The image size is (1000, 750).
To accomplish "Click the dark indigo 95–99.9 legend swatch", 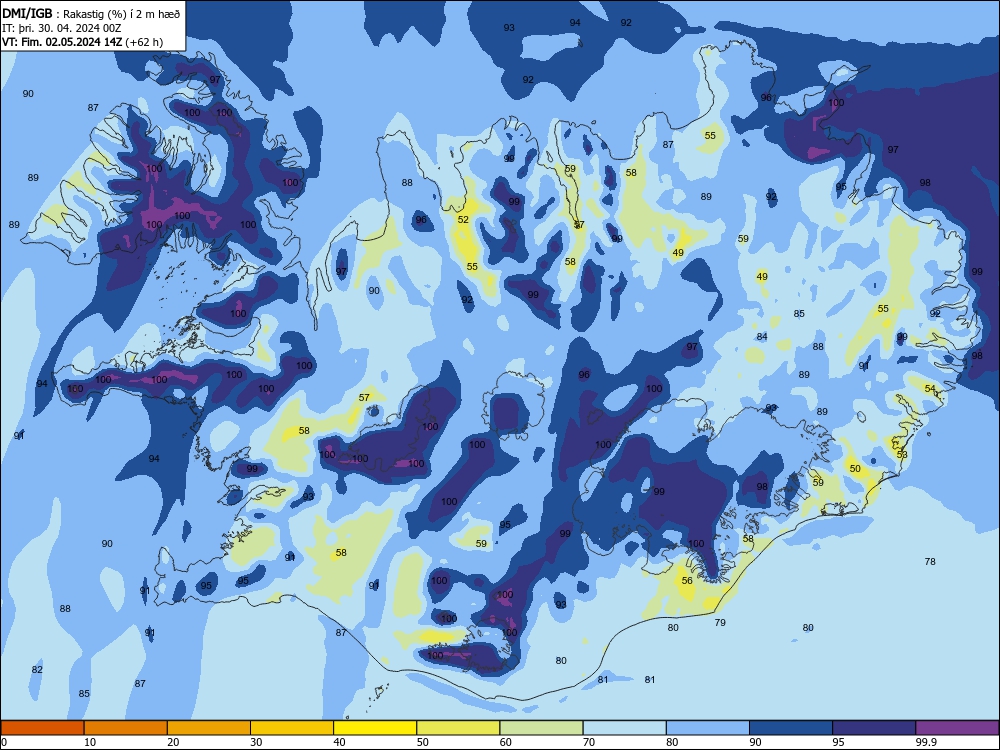I will [874, 728].
